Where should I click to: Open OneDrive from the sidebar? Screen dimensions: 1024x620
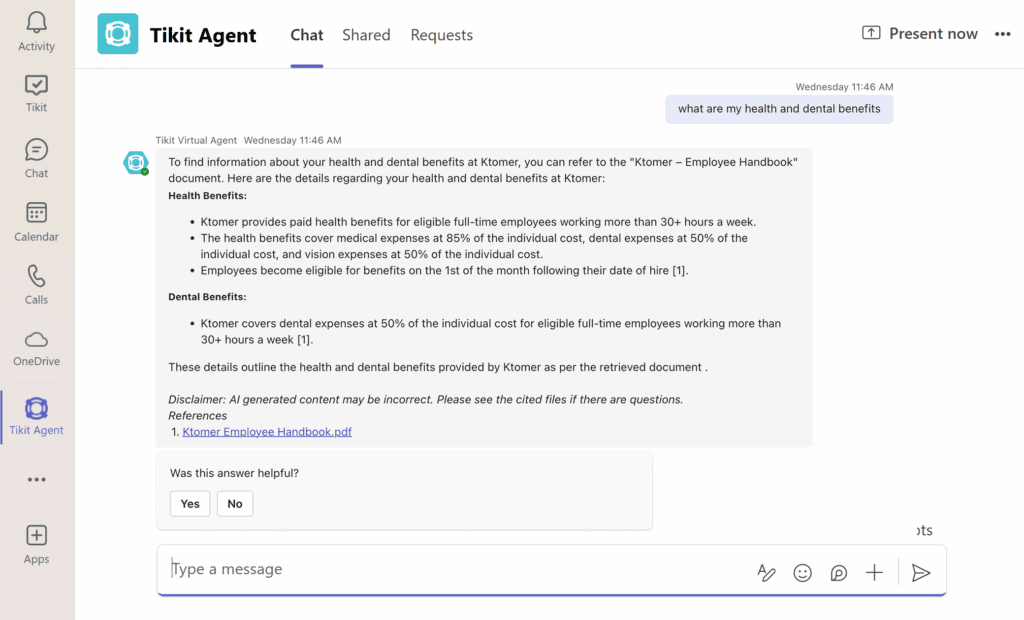coord(36,348)
